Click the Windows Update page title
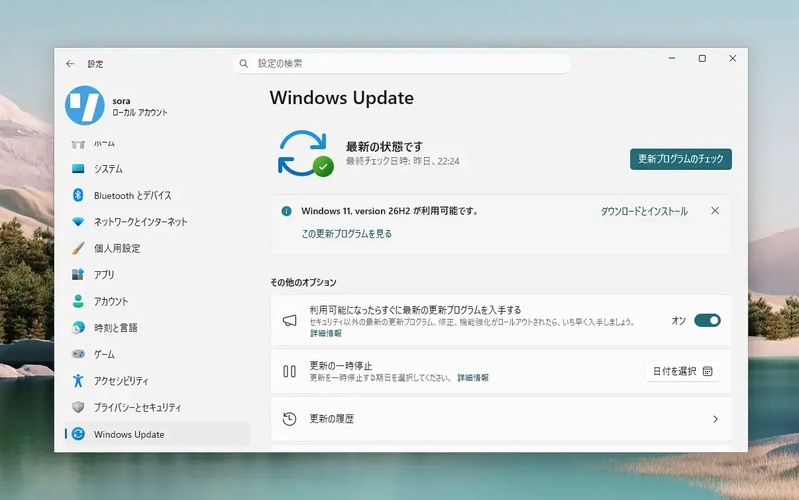Image resolution: width=799 pixels, height=500 pixels. click(x=341, y=98)
